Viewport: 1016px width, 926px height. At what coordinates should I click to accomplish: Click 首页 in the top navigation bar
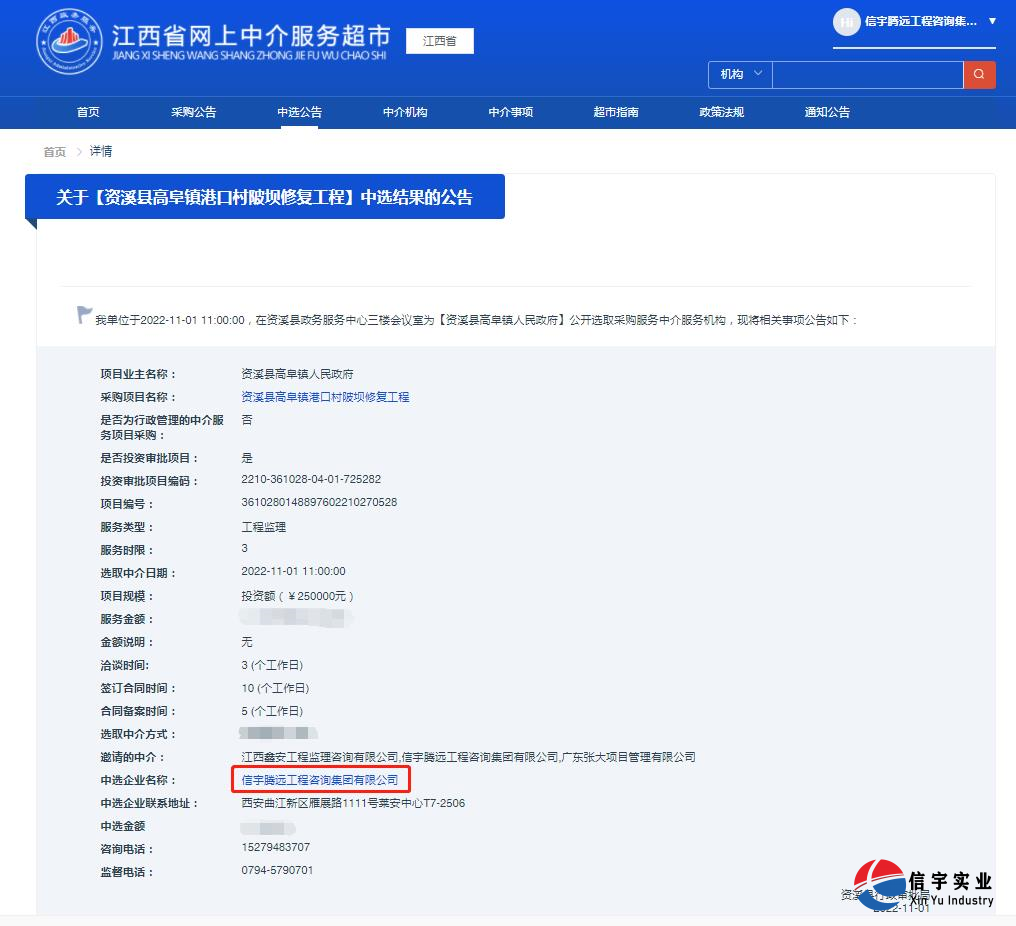click(x=87, y=112)
